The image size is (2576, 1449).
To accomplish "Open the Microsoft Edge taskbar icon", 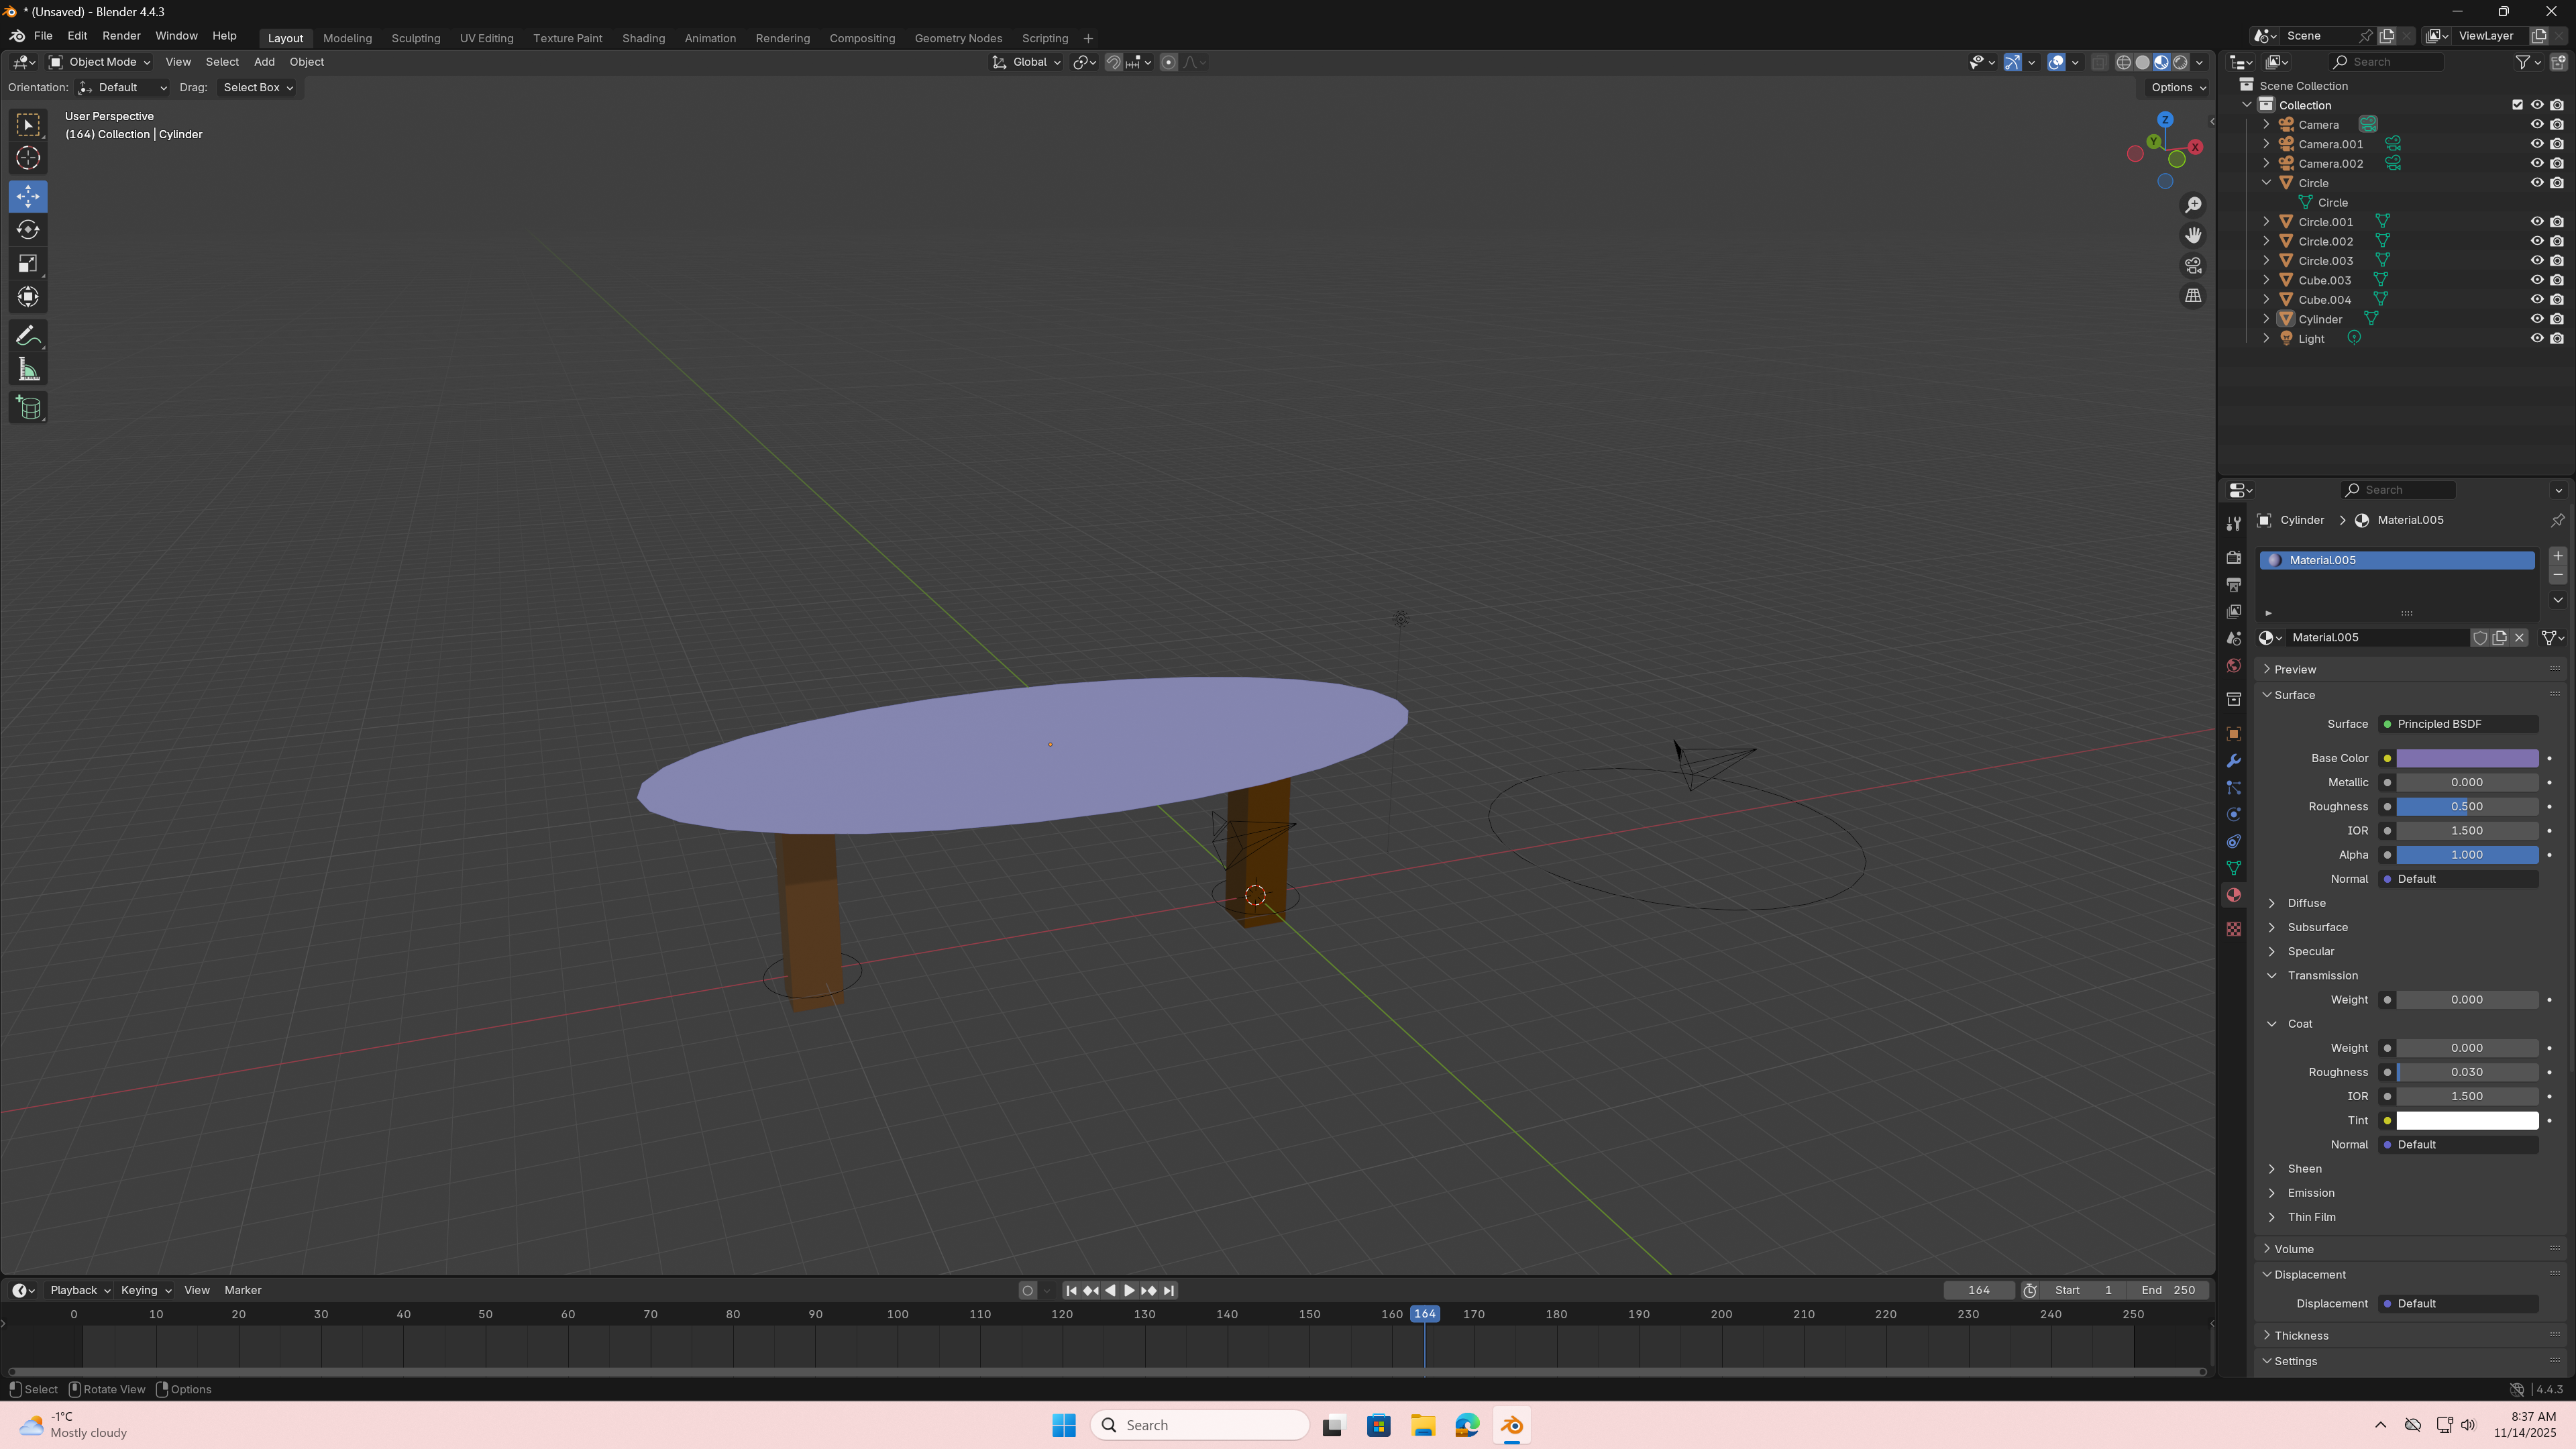I will (x=1467, y=1425).
